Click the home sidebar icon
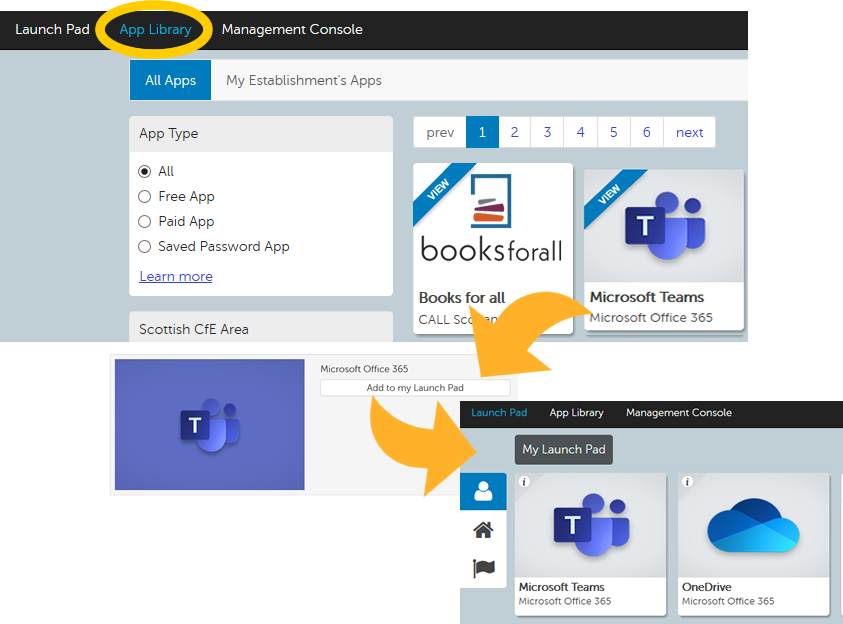Viewport: 843px width, 624px height. click(x=483, y=530)
